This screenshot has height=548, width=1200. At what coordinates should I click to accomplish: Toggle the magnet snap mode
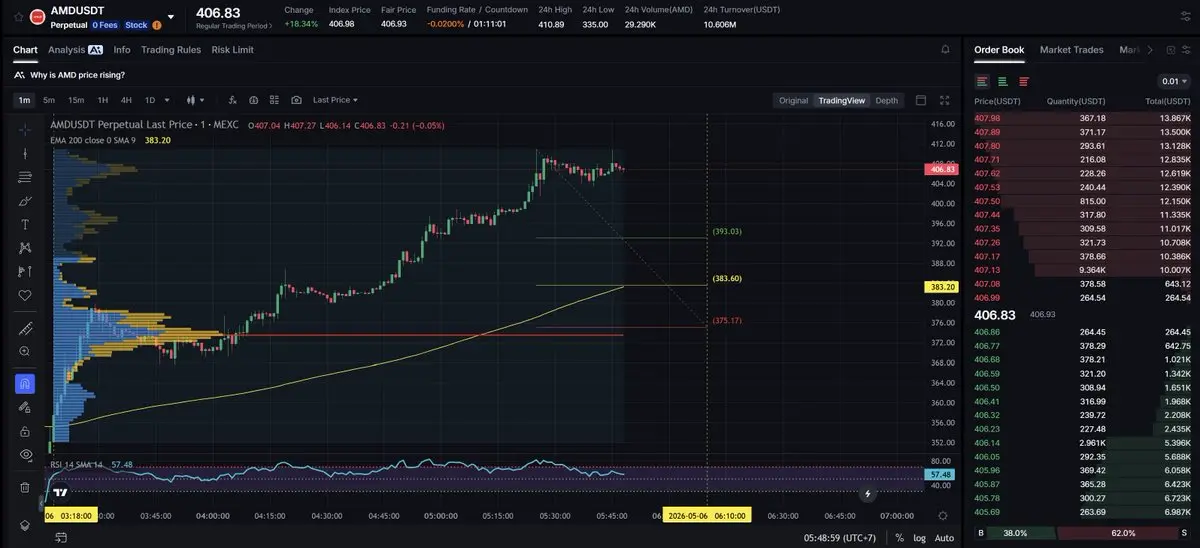coord(25,383)
